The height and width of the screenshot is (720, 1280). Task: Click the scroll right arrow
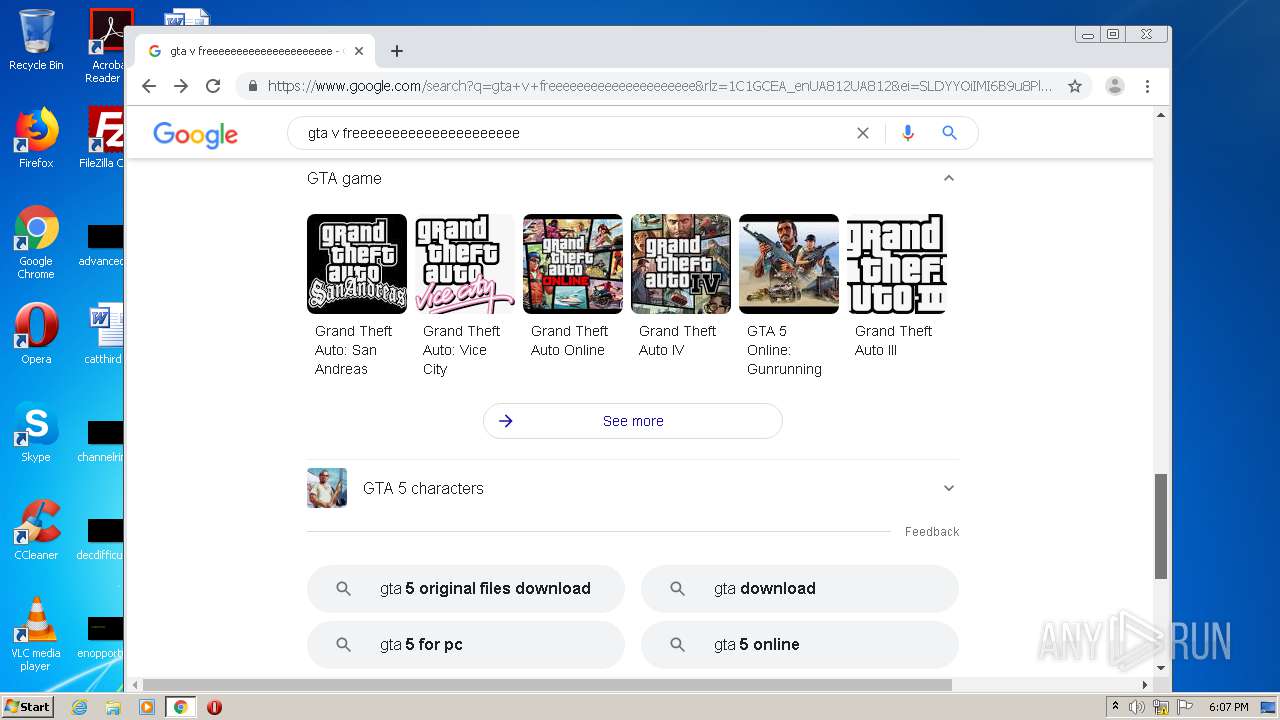[1145, 685]
